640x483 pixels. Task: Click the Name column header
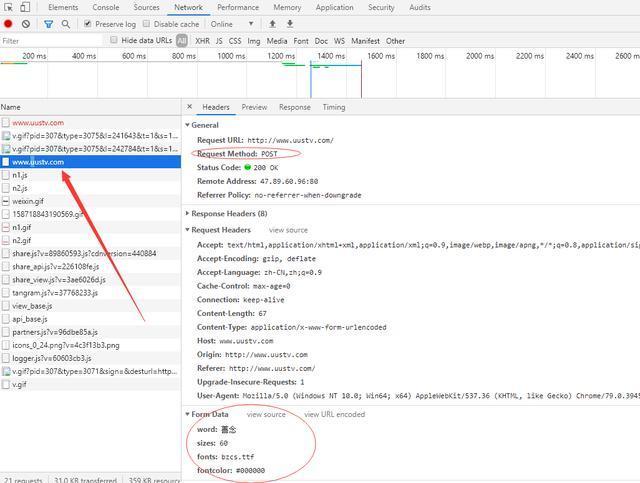coord(90,107)
